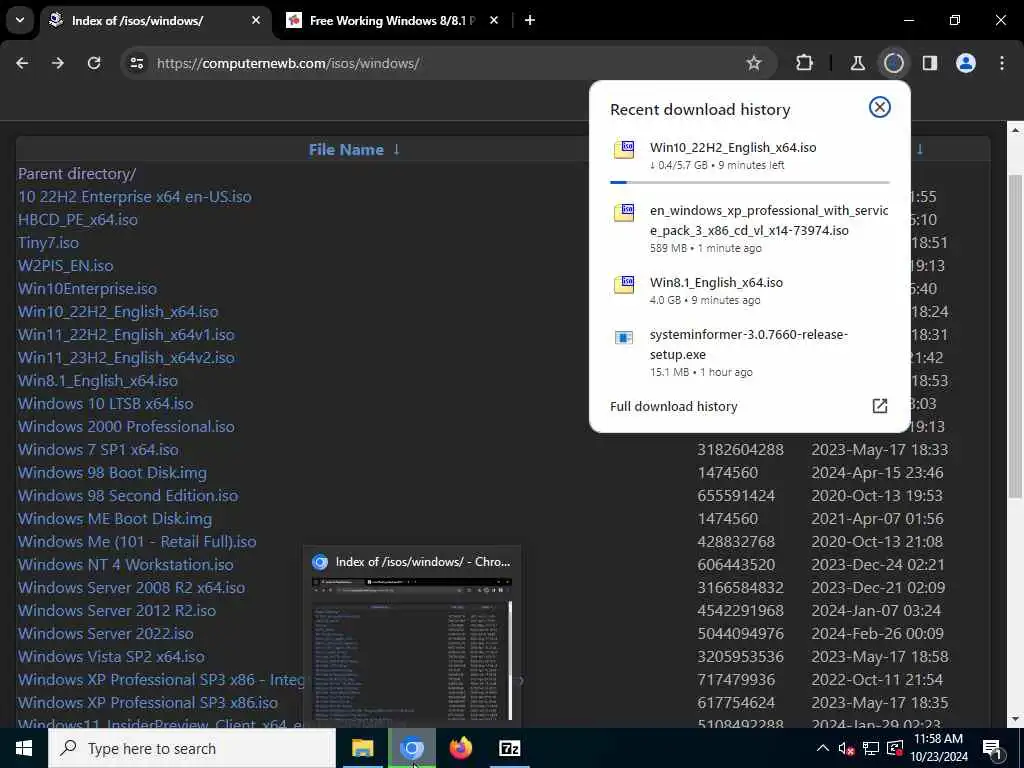The width and height of the screenshot is (1024, 768).
Task: Open File Explorer from the taskbar
Action: pyautogui.click(x=362, y=748)
